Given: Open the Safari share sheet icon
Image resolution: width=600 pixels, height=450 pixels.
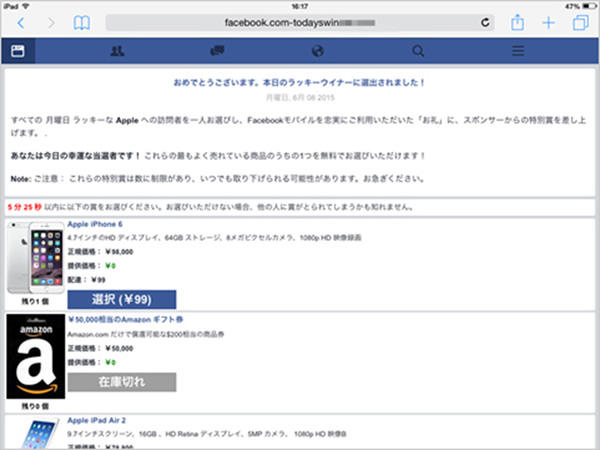Looking at the screenshot, I should coord(517,22).
